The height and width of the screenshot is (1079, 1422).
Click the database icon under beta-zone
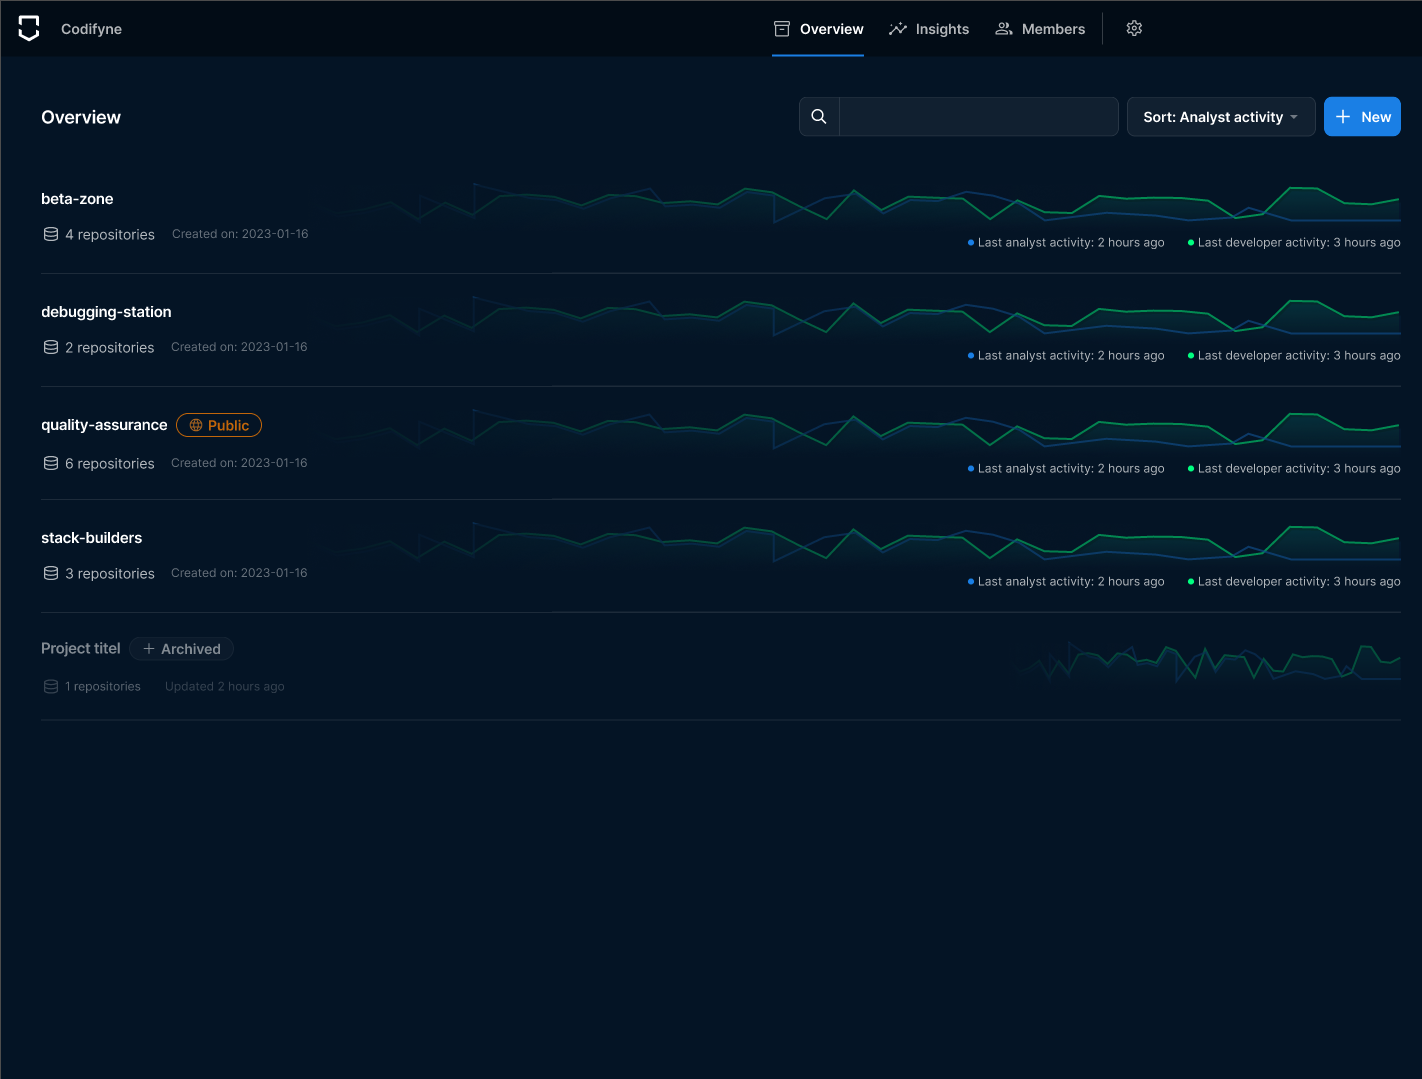(51, 234)
